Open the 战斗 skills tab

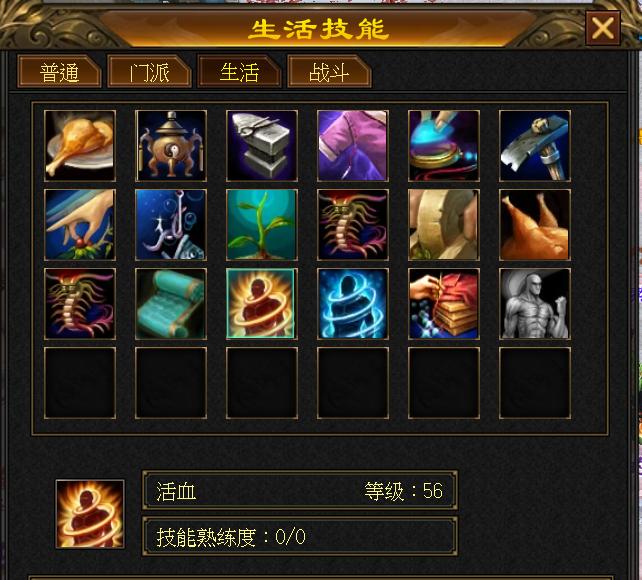coord(329,72)
